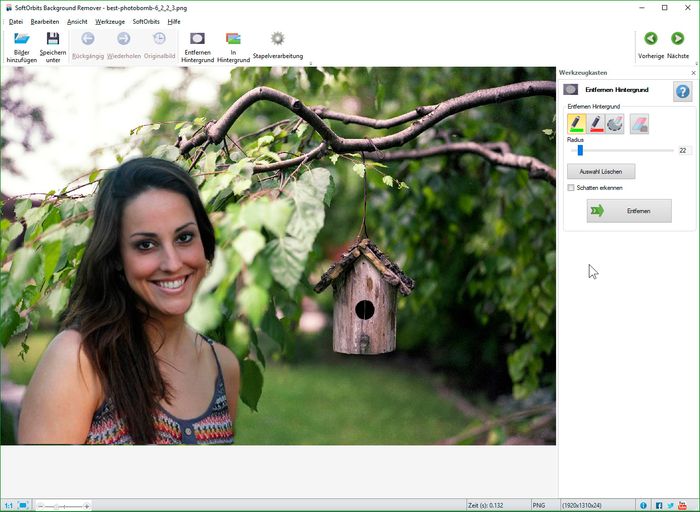Click the Radius value field showing 22
This screenshot has height=512, width=700.
[684, 150]
